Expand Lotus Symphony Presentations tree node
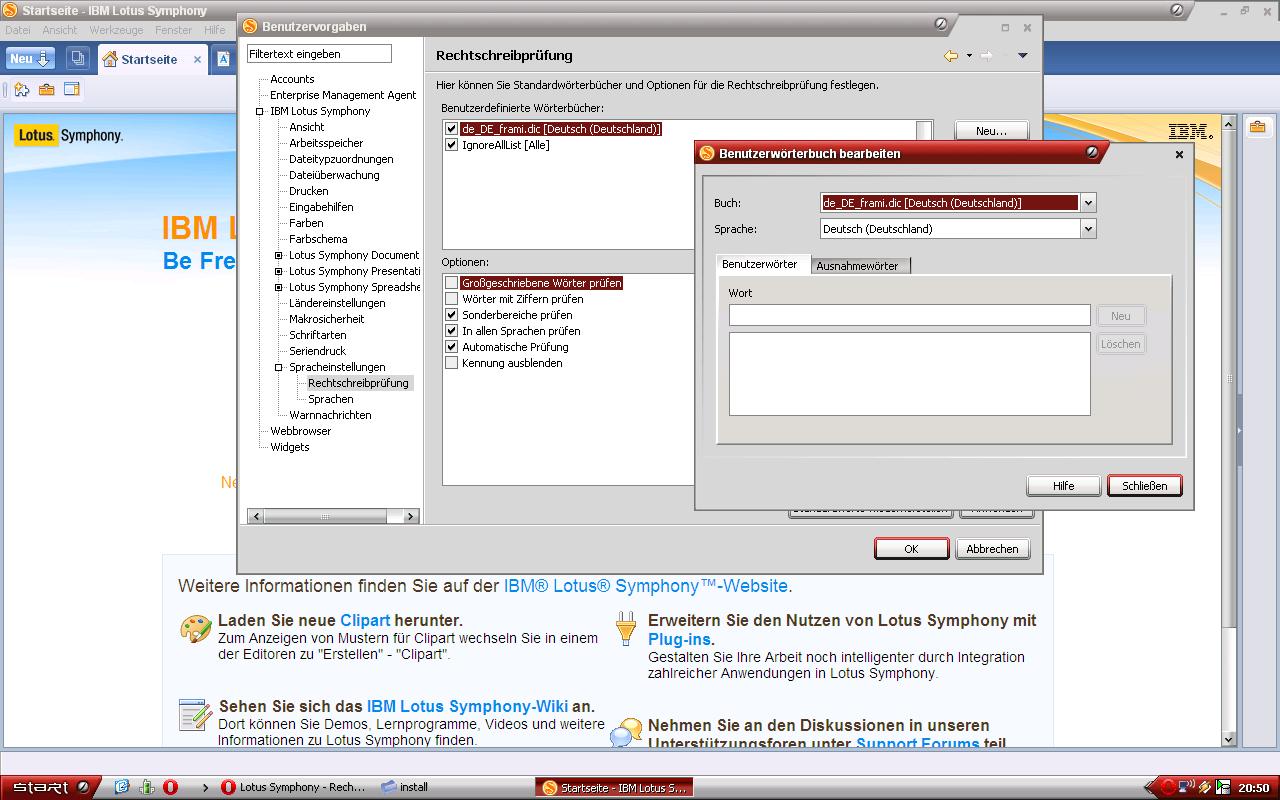1280x800 pixels. (279, 271)
